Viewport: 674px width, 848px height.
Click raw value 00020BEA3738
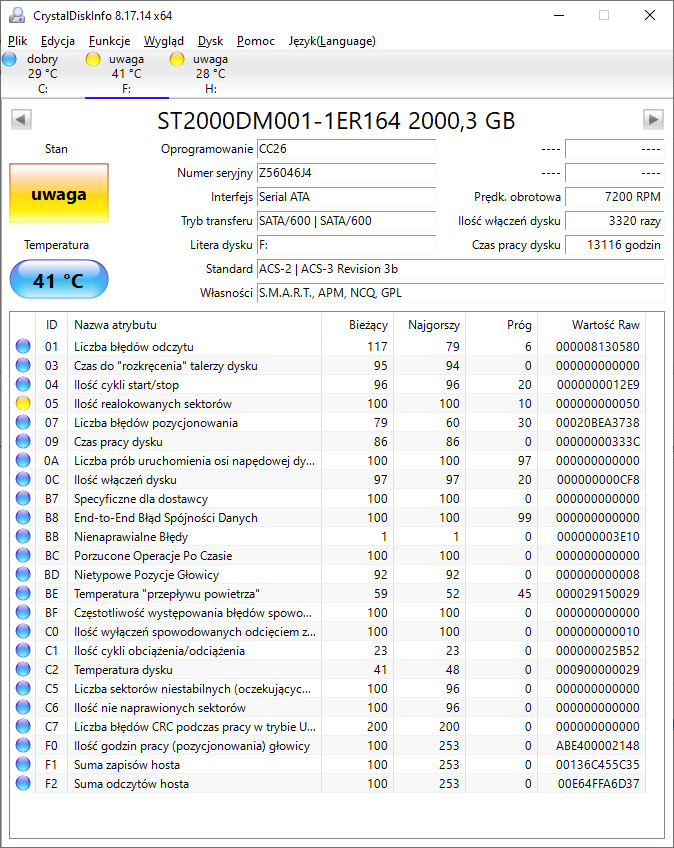597,422
